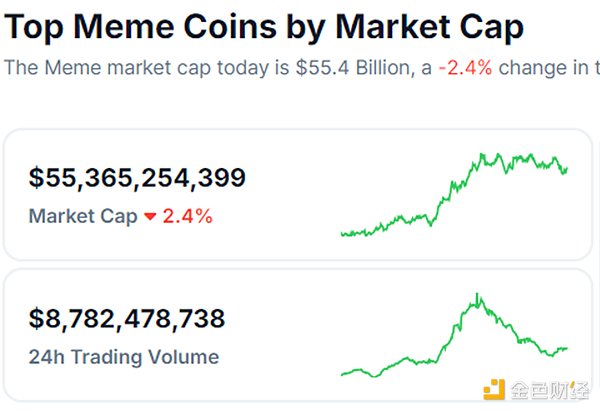Click the left start of market cap sparkline

pos(342,234)
